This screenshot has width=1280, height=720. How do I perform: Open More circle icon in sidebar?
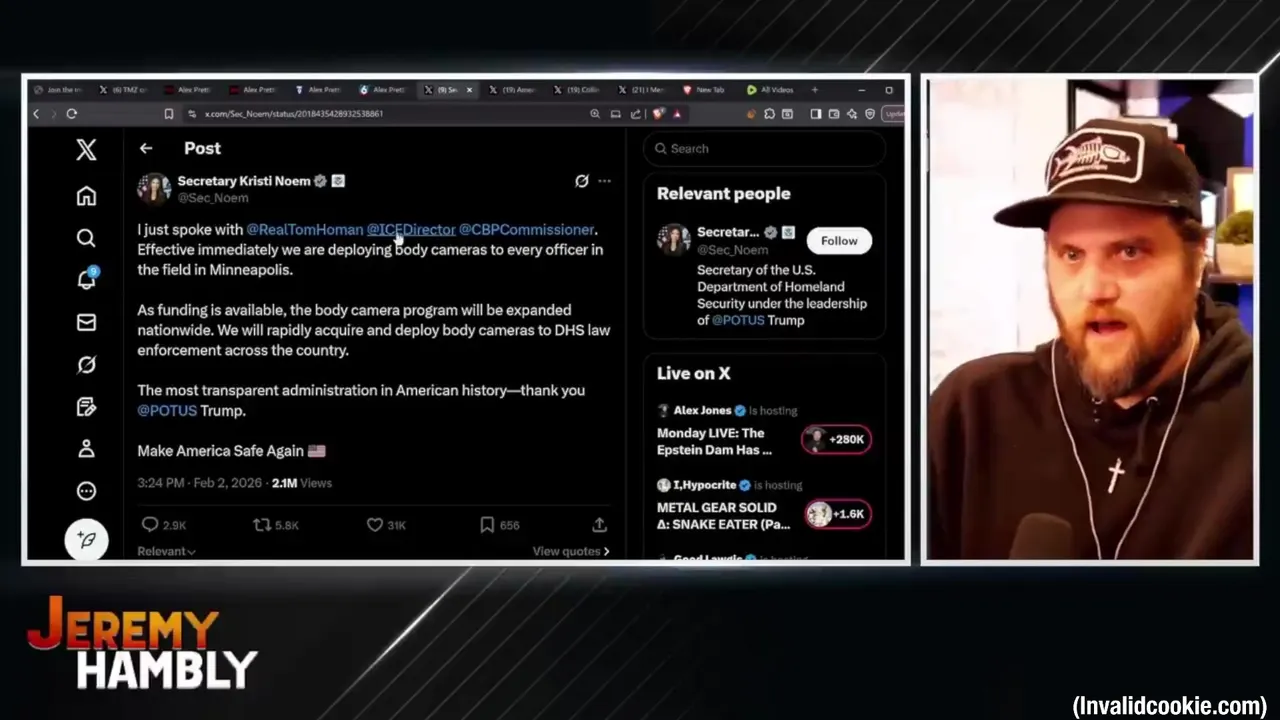86,491
